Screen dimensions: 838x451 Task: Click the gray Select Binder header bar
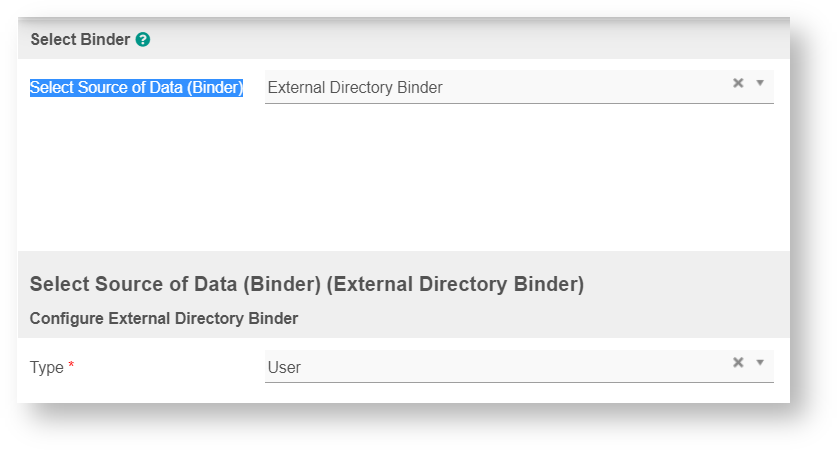click(450, 40)
